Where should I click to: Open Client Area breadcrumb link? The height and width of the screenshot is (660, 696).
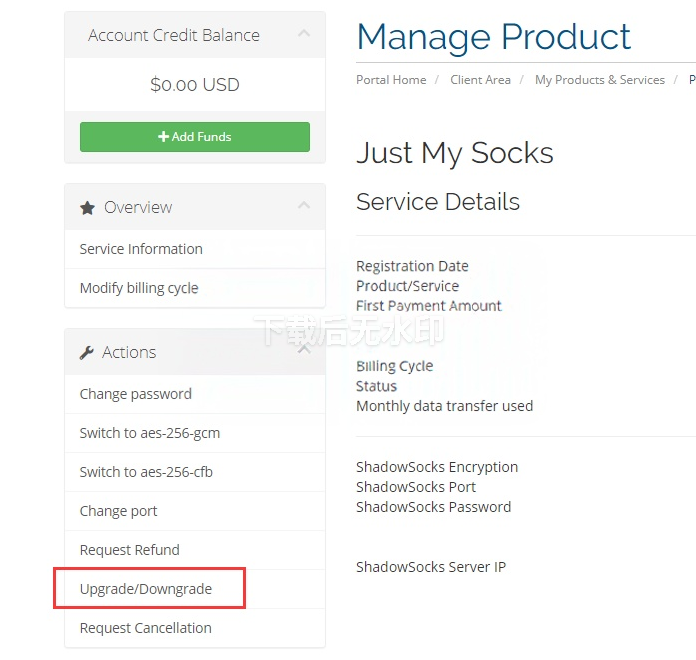[480, 80]
